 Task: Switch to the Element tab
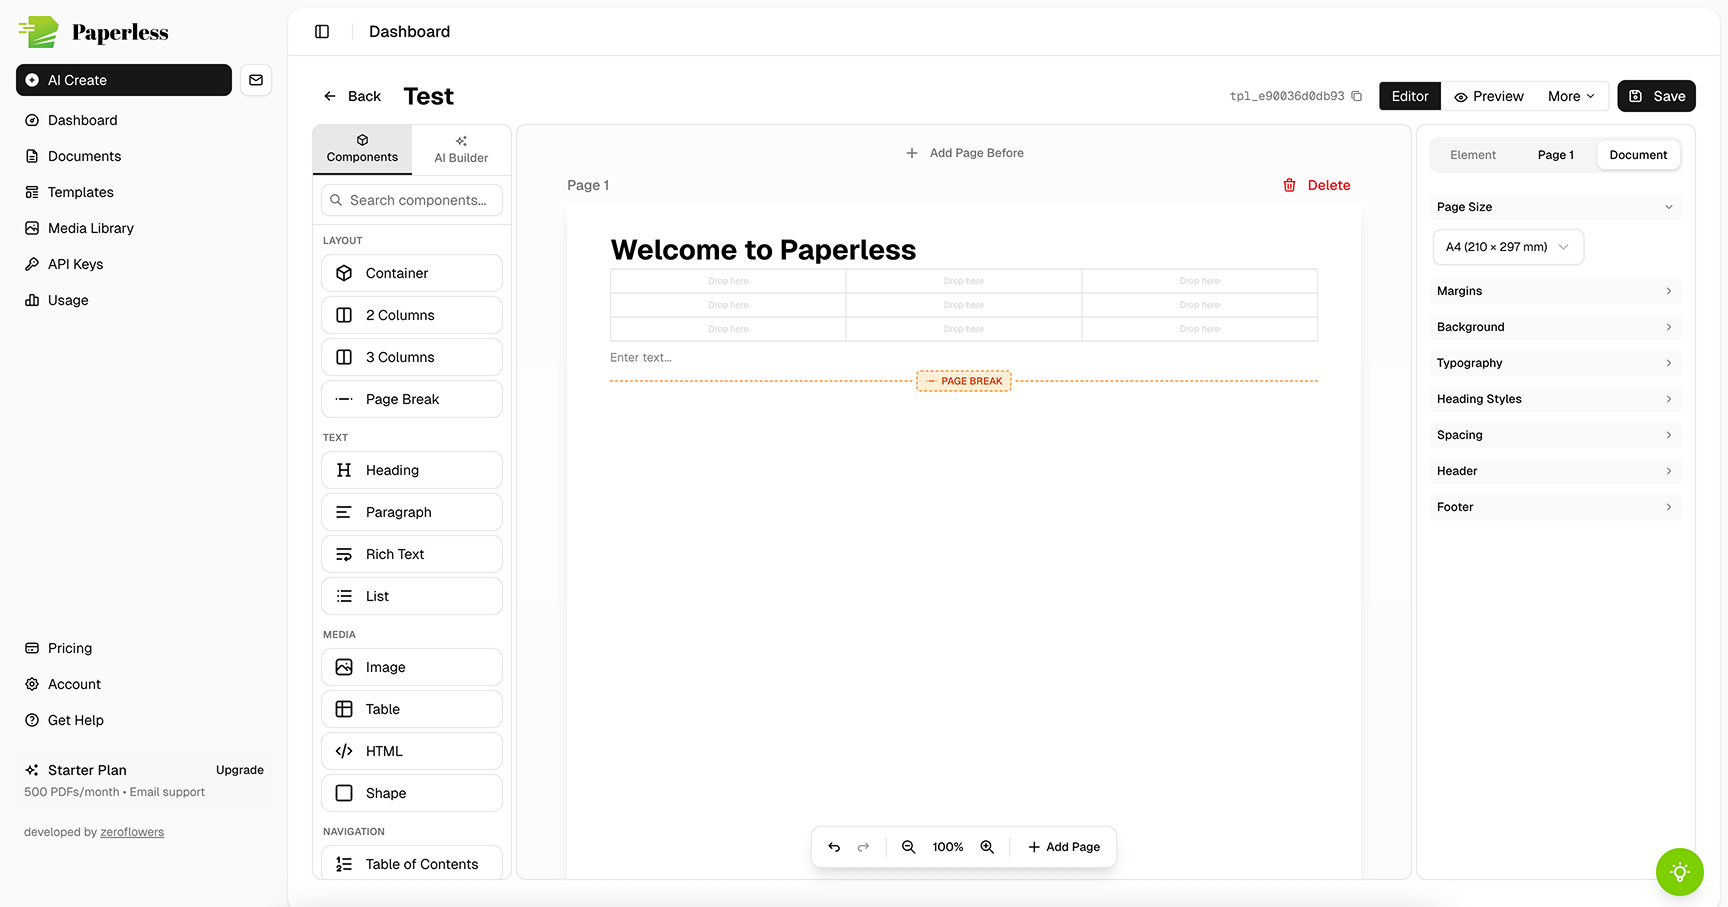point(1472,155)
